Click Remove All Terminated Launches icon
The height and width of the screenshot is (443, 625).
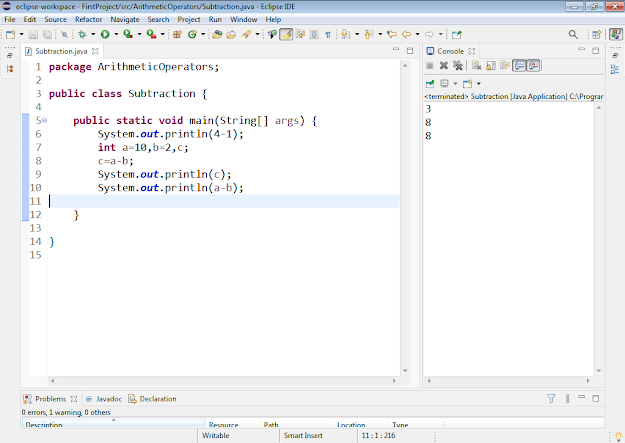point(458,65)
